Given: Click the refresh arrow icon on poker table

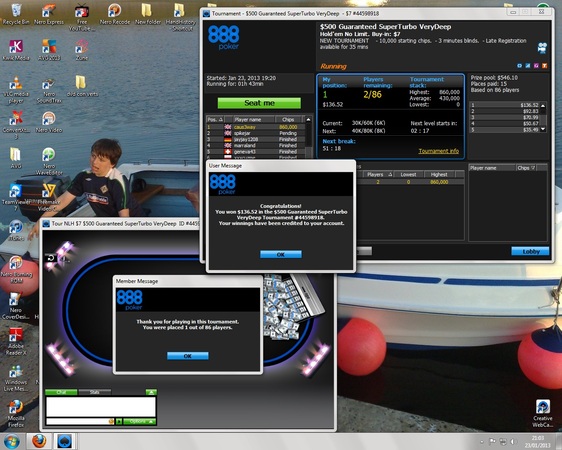Looking at the screenshot, I should tap(51, 258).
